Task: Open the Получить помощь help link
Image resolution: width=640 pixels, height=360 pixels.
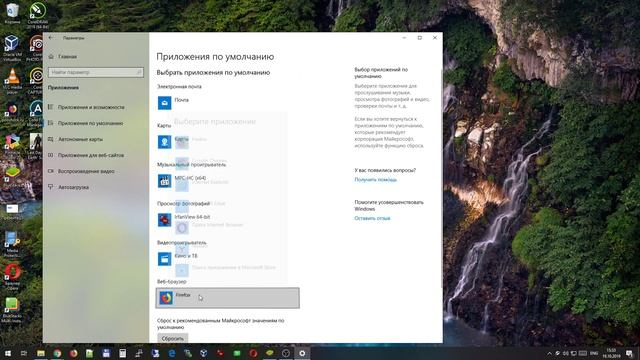Action: 376,180
